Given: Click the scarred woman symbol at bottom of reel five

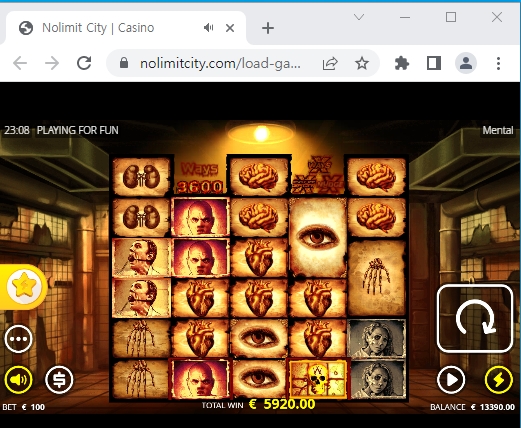Looking at the screenshot, I should point(377,379).
